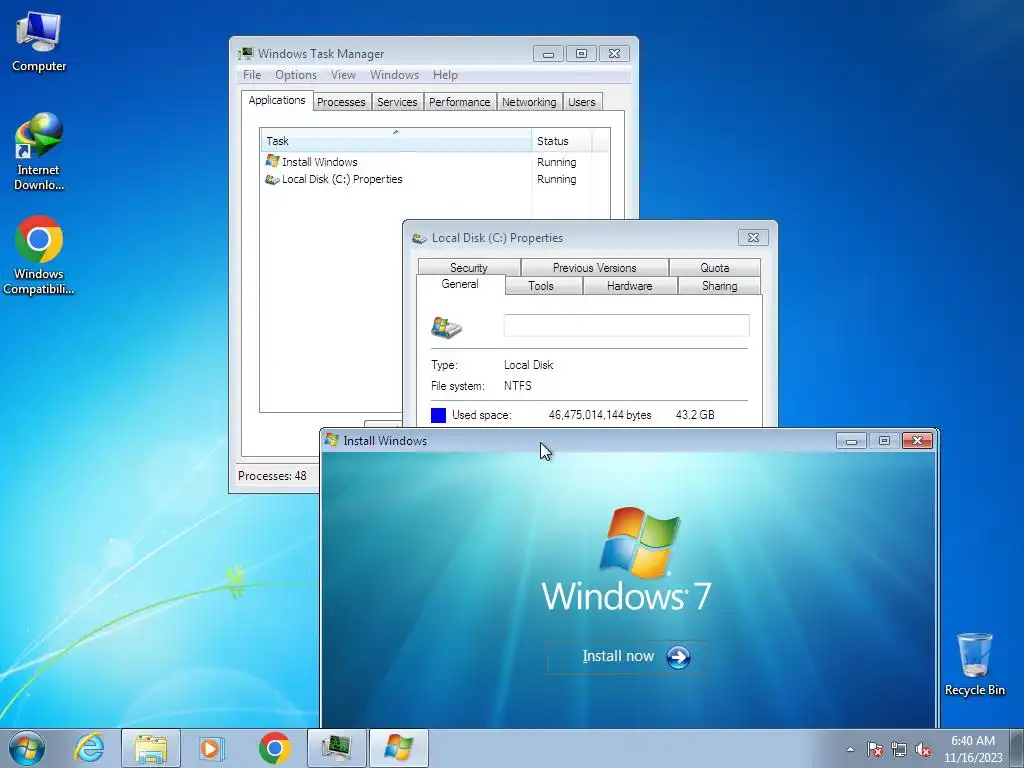Screen dimensions: 1024x768
Task: Sort by the Task column header
Action: pyautogui.click(x=396, y=141)
